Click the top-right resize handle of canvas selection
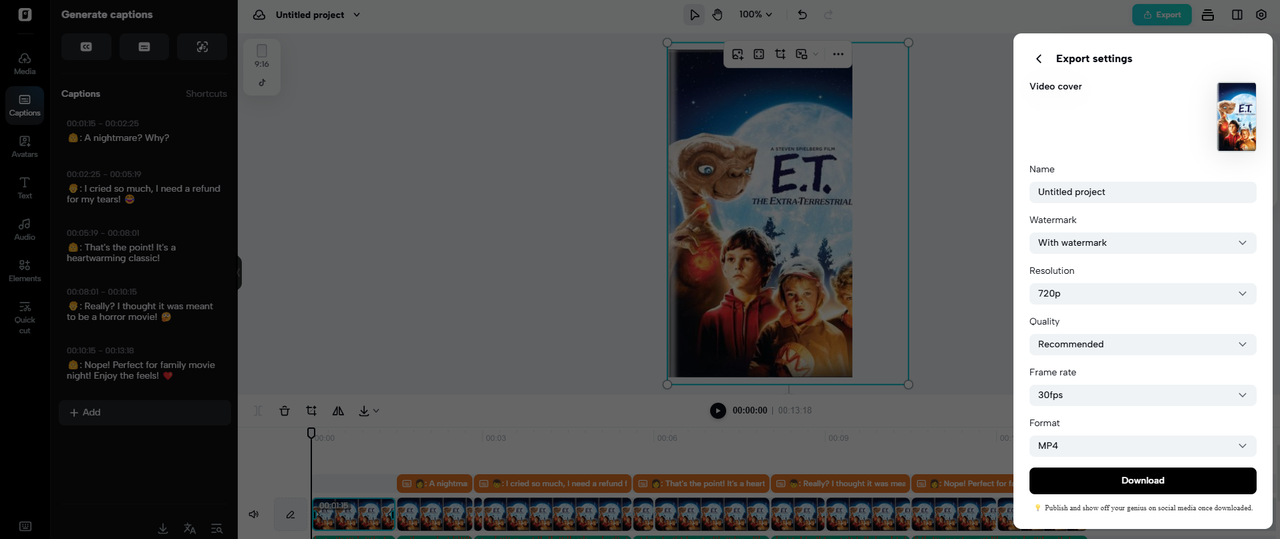The height and width of the screenshot is (539, 1280). pyautogui.click(x=908, y=43)
